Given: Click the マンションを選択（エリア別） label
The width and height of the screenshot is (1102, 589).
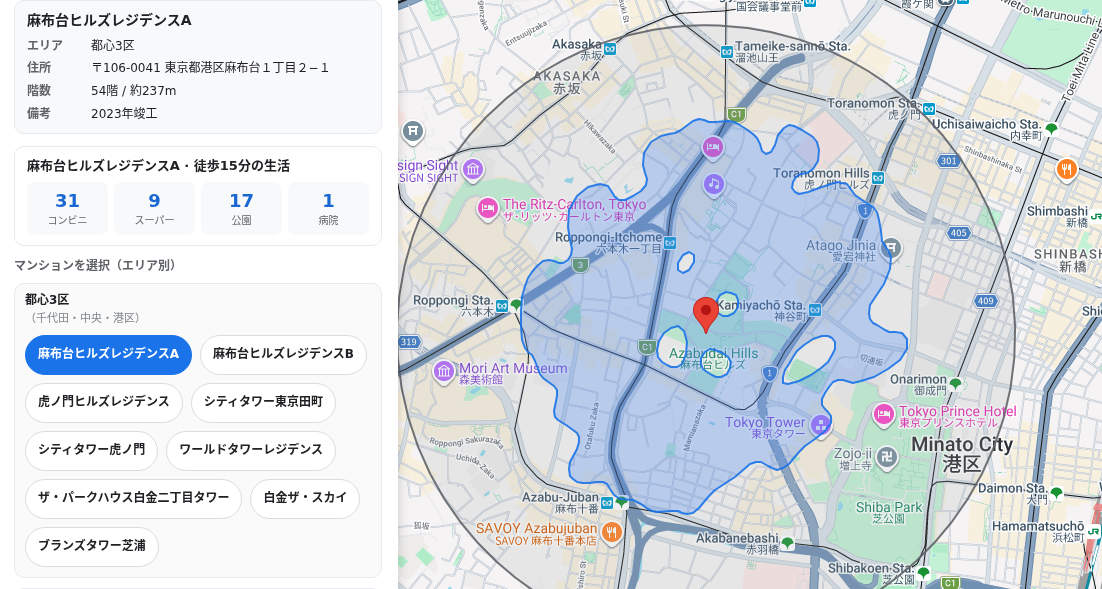Looking at the screenshot, I should [x=96, y=266].
